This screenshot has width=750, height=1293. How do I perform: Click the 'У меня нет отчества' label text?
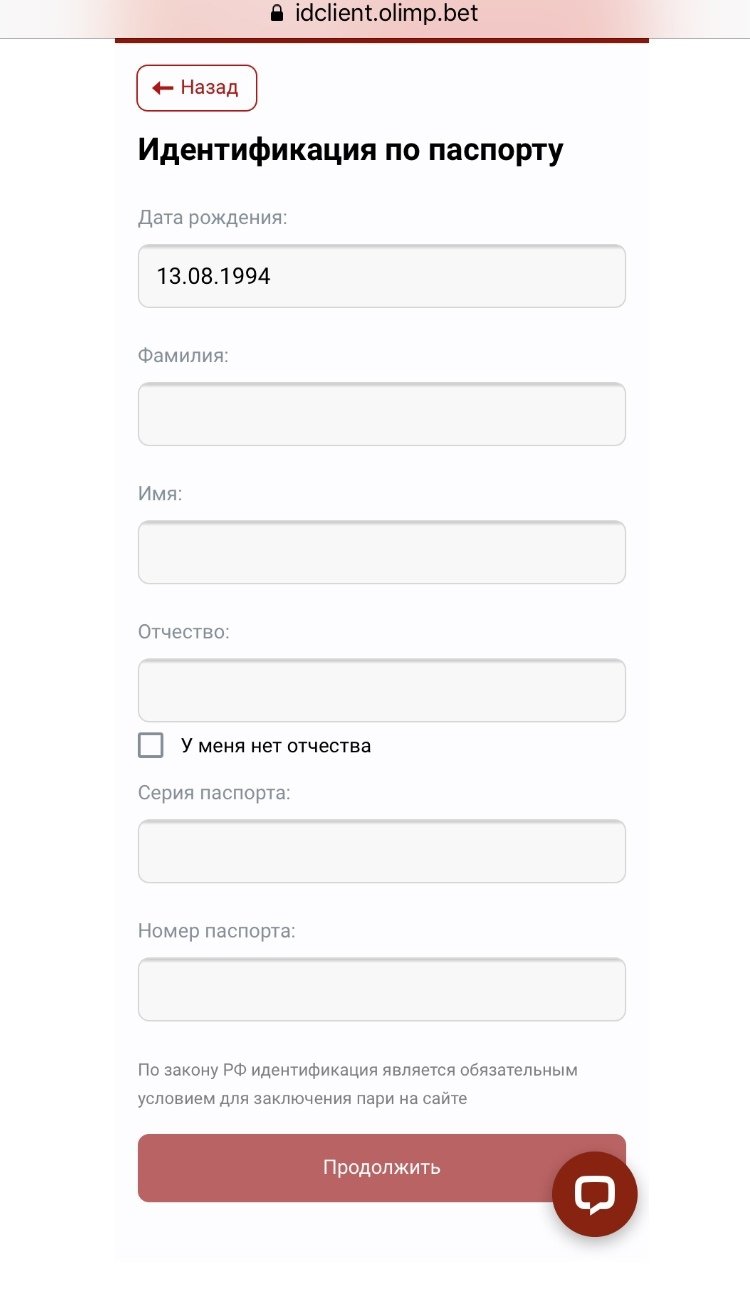coord(276,745)
